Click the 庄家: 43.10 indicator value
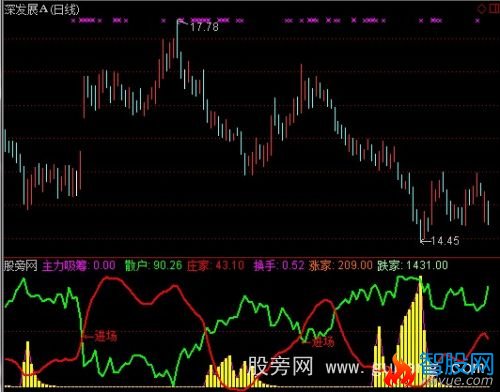This screenshot has width=500, height=392. [x=216, y=266]
